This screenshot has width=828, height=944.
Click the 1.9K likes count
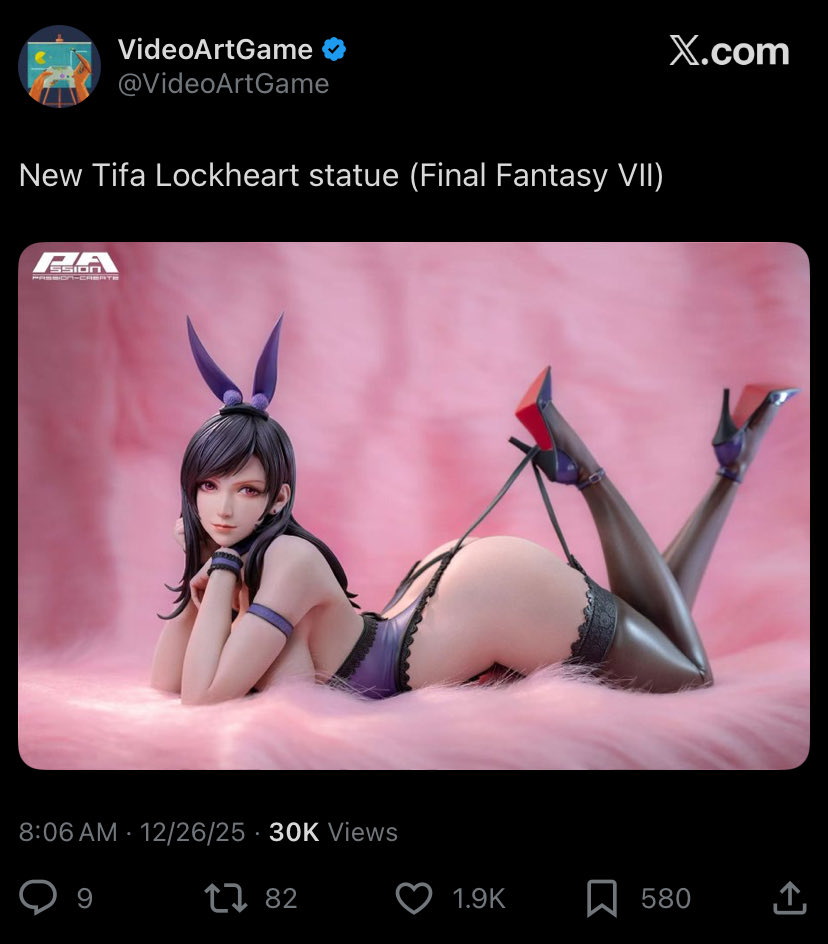coord(479,898)
